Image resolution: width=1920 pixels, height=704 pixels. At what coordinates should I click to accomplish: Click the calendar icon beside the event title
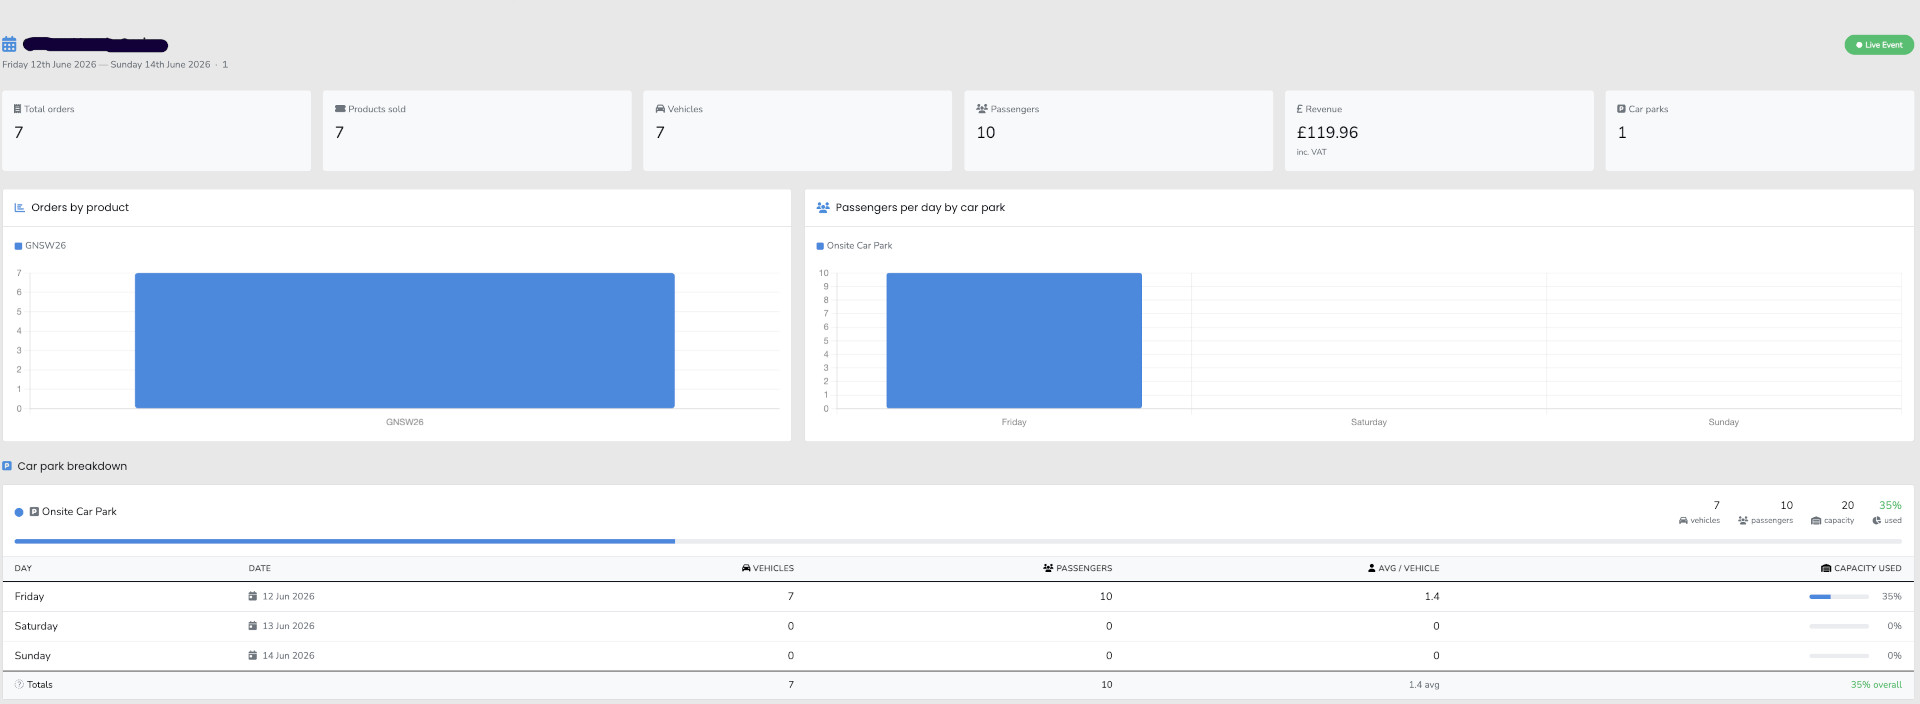point(9,44)
